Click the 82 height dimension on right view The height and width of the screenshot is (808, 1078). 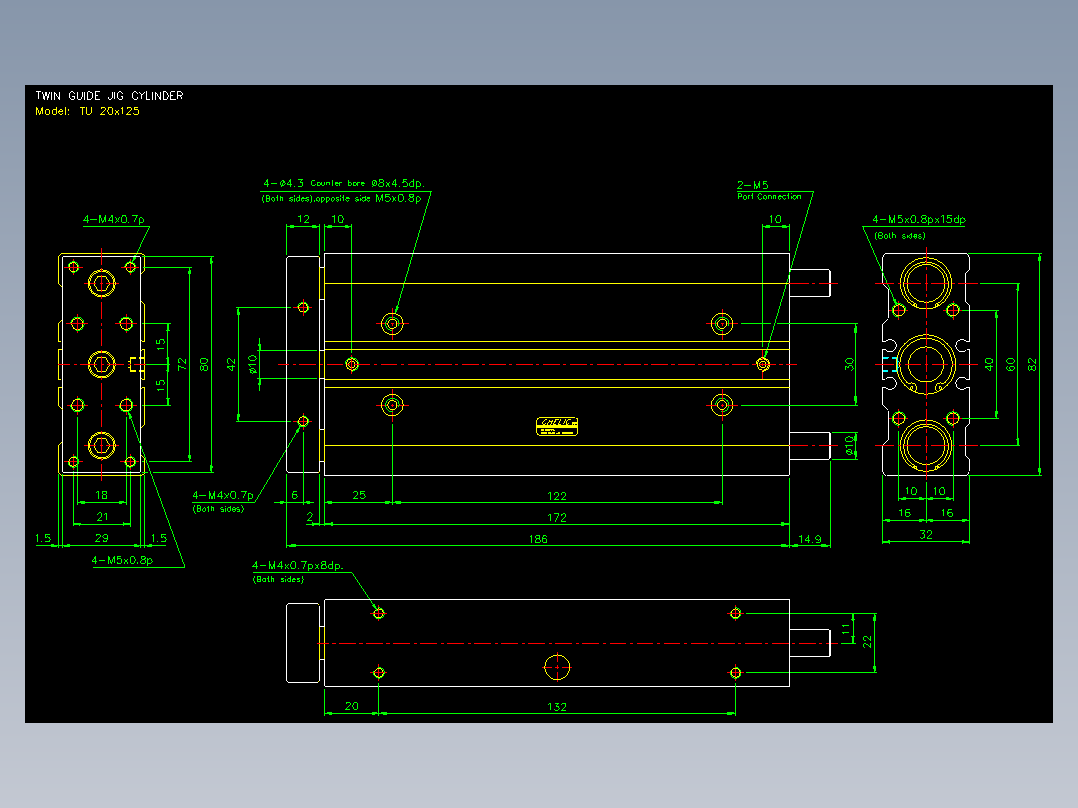pos(1032,365)
